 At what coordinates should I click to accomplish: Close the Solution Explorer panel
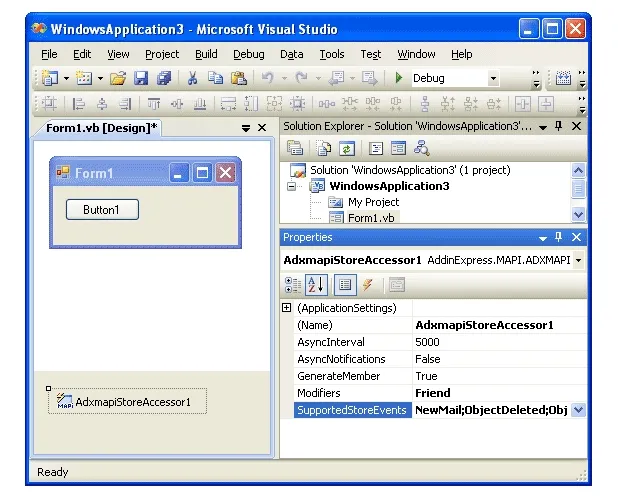(x=576, y=126)
